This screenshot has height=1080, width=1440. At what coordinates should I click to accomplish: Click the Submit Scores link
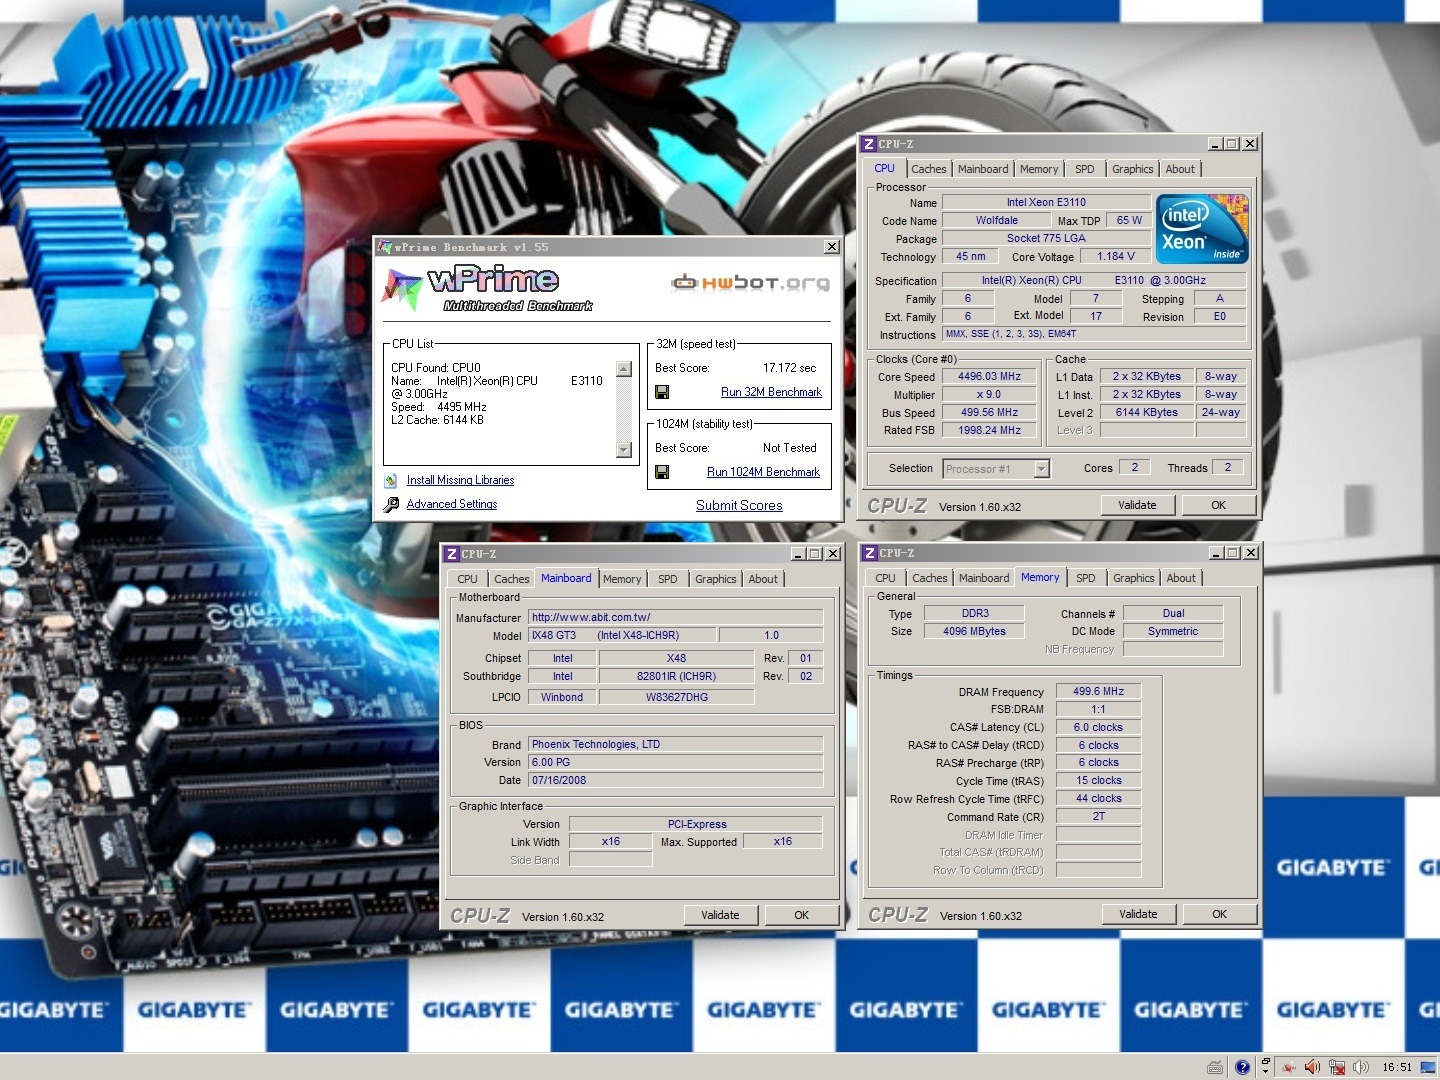pos(739,505)
